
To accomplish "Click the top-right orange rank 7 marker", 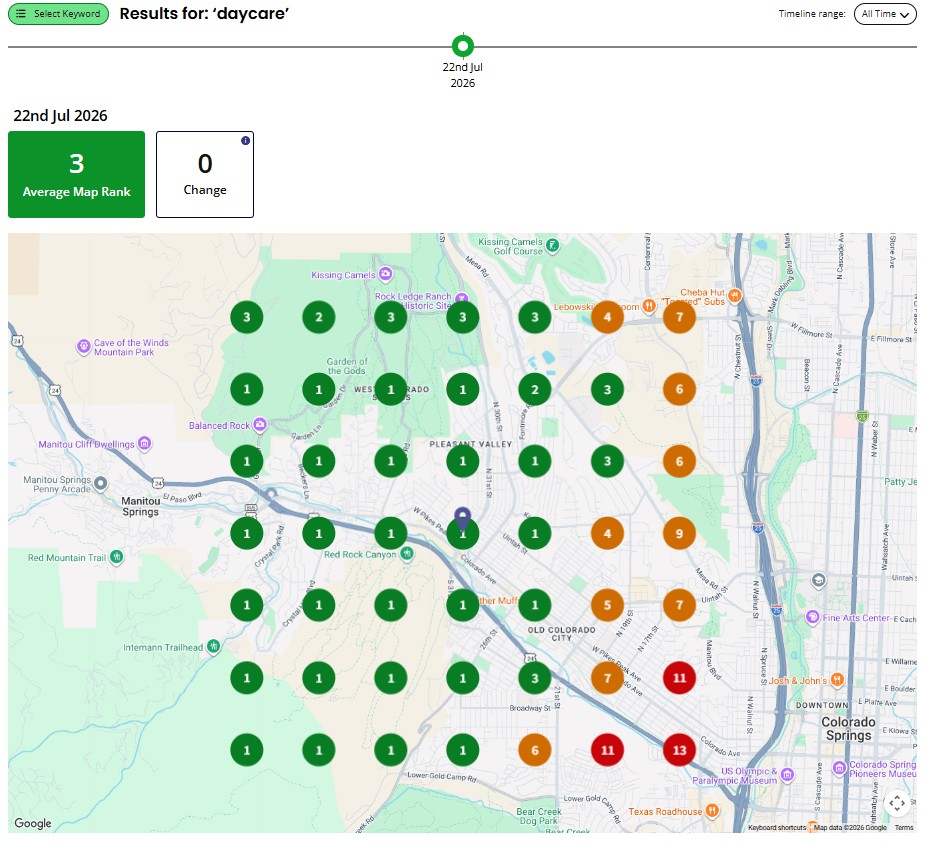I will 679,317.
